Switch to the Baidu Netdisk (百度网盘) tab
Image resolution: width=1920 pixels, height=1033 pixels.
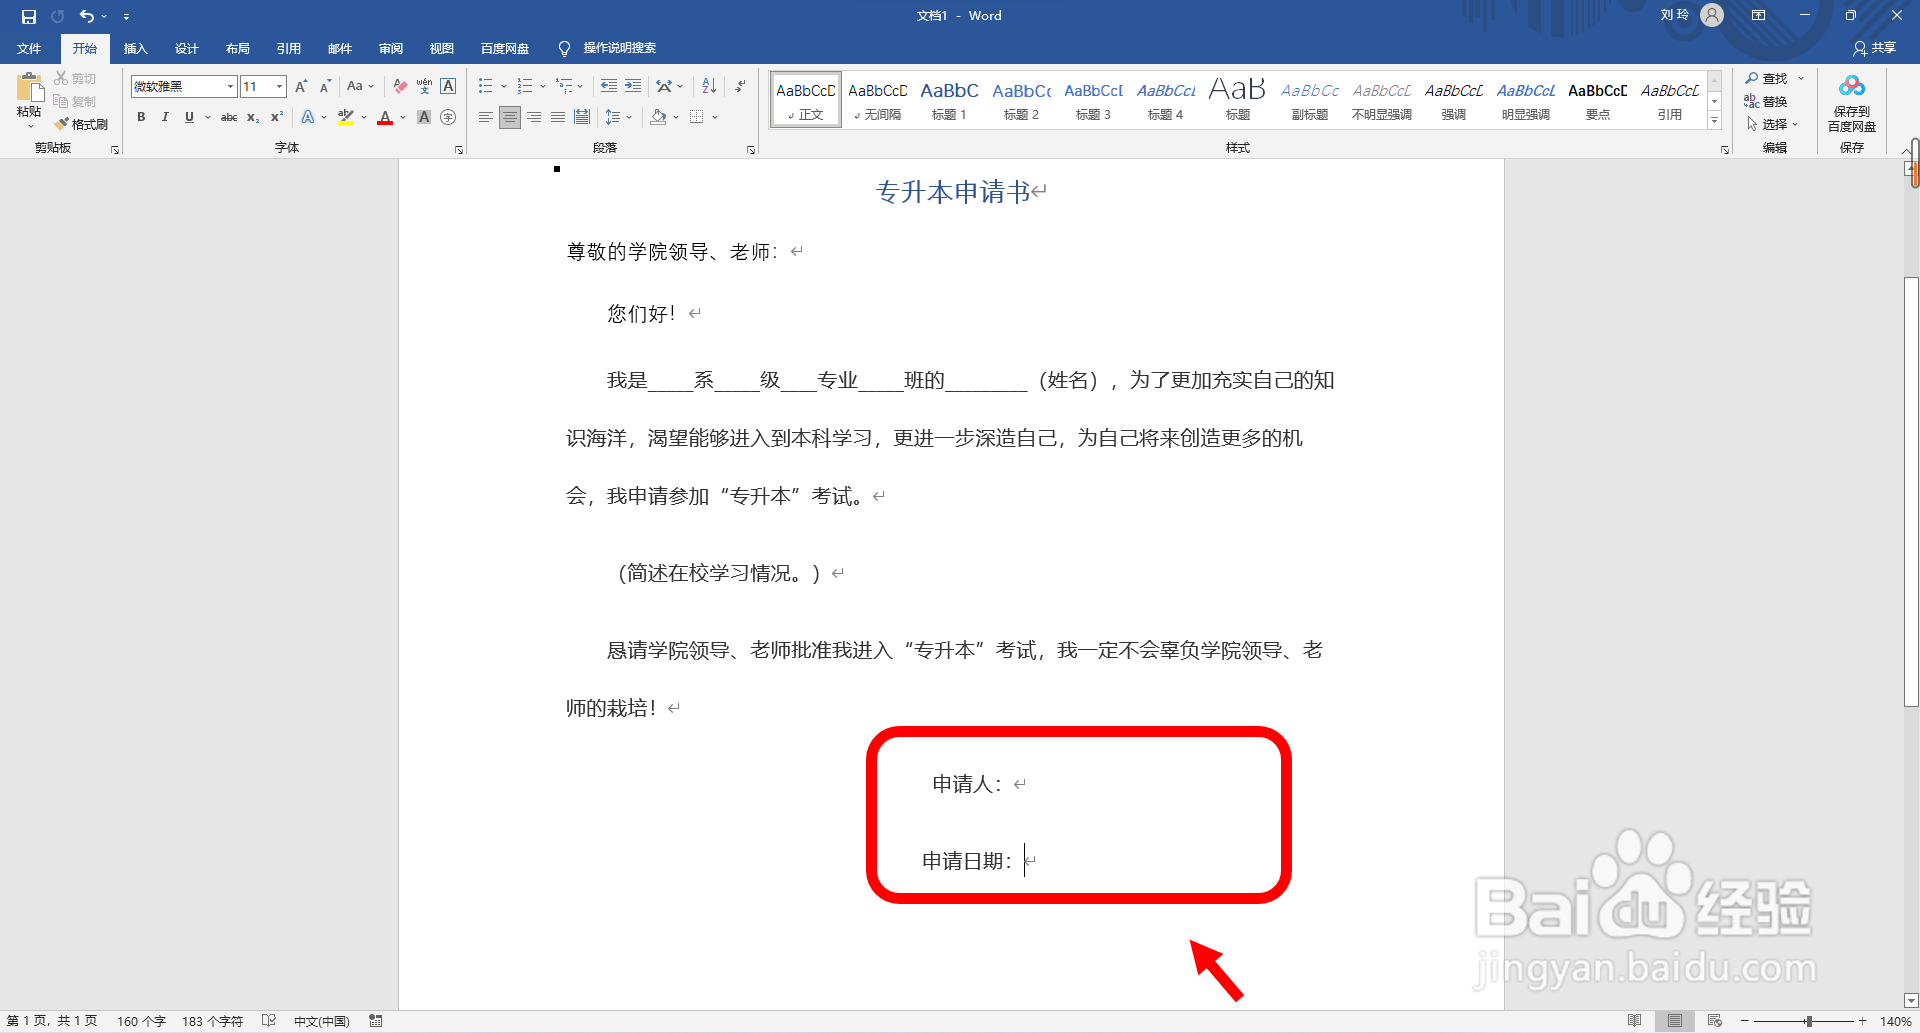pos(505,48)
